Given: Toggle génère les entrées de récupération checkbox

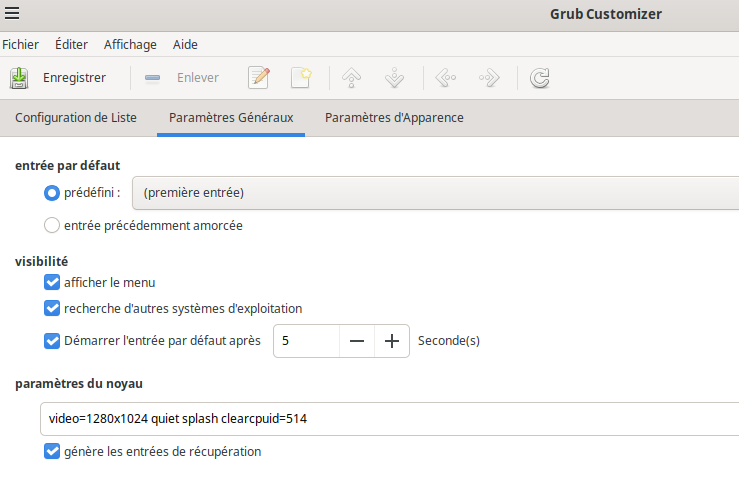Looking at the screenshot, I should 52,451.
